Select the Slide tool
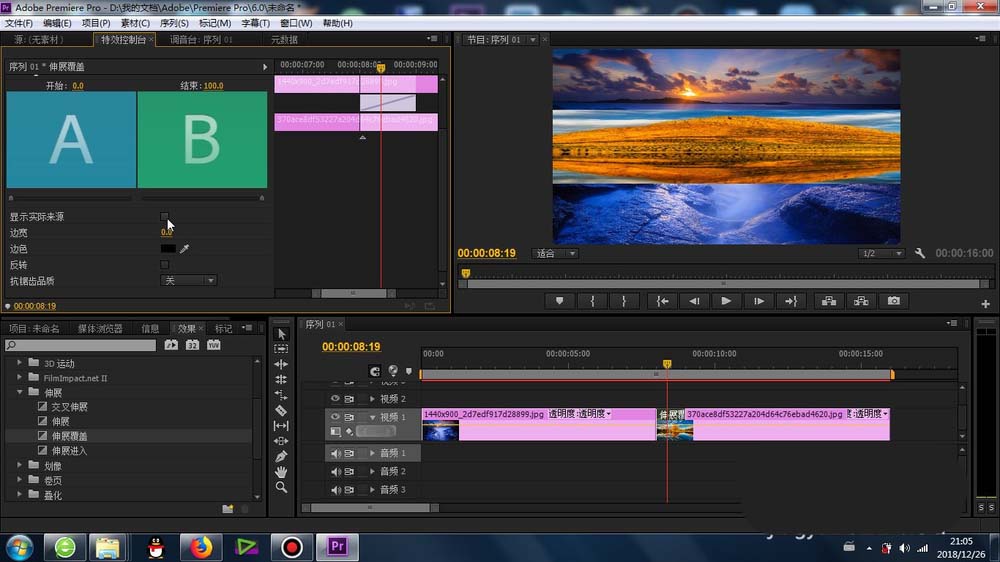The height and width of the screenshot is (562, 1000). tap(281, 441)
